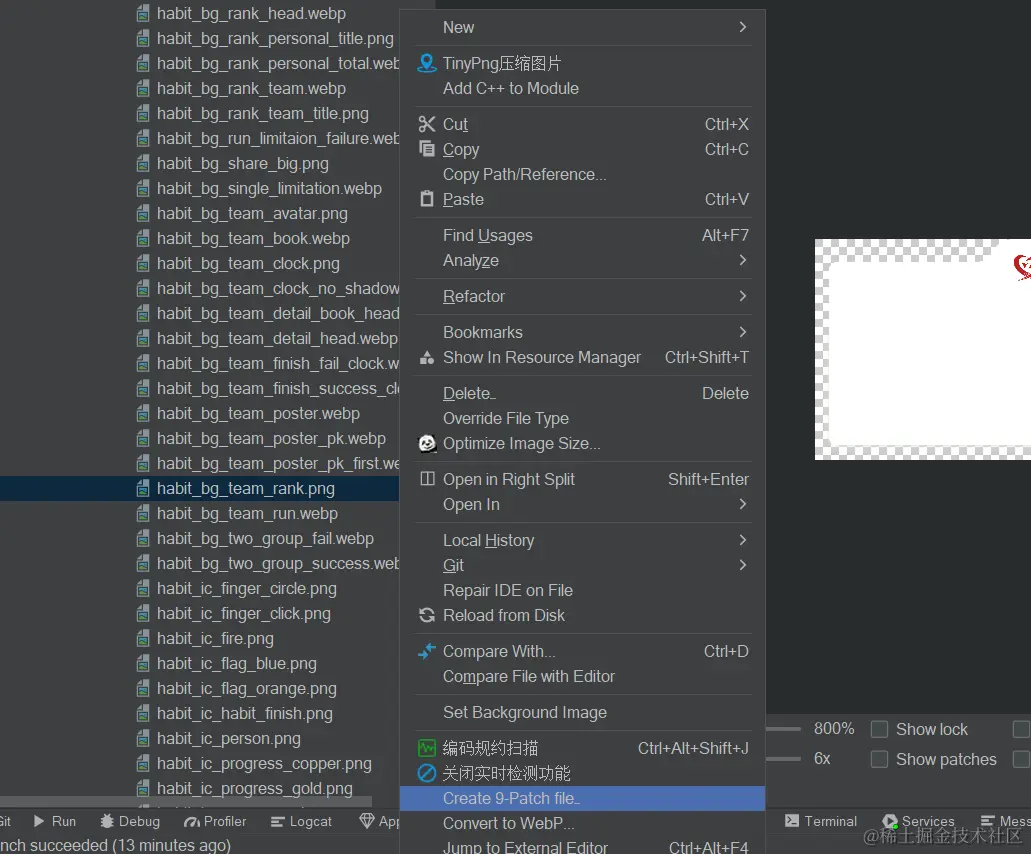Viewport: 1031px width, 854px height.
Task: Click file icon of habit_bg_rank_head.webp
Action: pos(143,14)
